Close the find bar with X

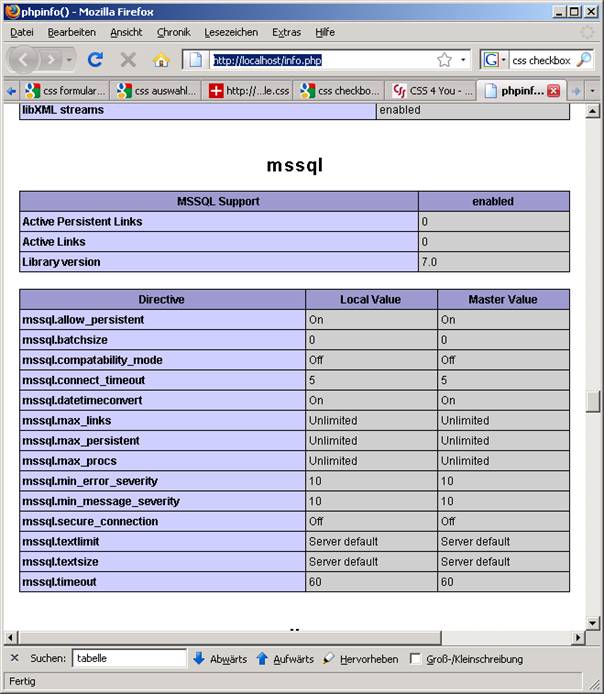pos(14,658)
